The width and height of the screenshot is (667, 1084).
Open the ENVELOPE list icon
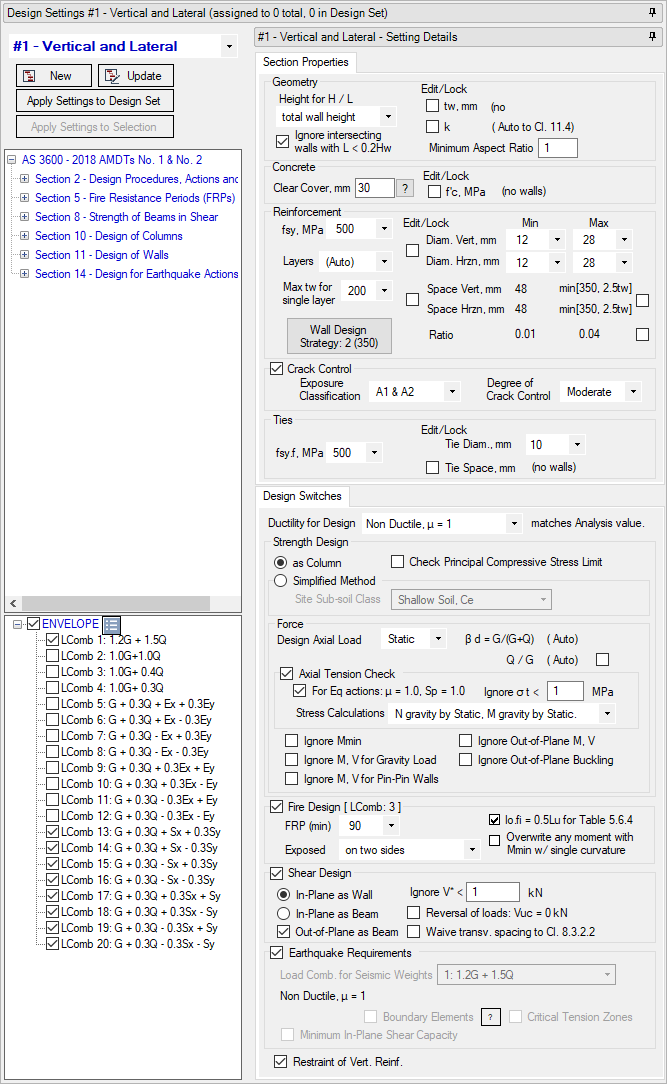point(111,625)
